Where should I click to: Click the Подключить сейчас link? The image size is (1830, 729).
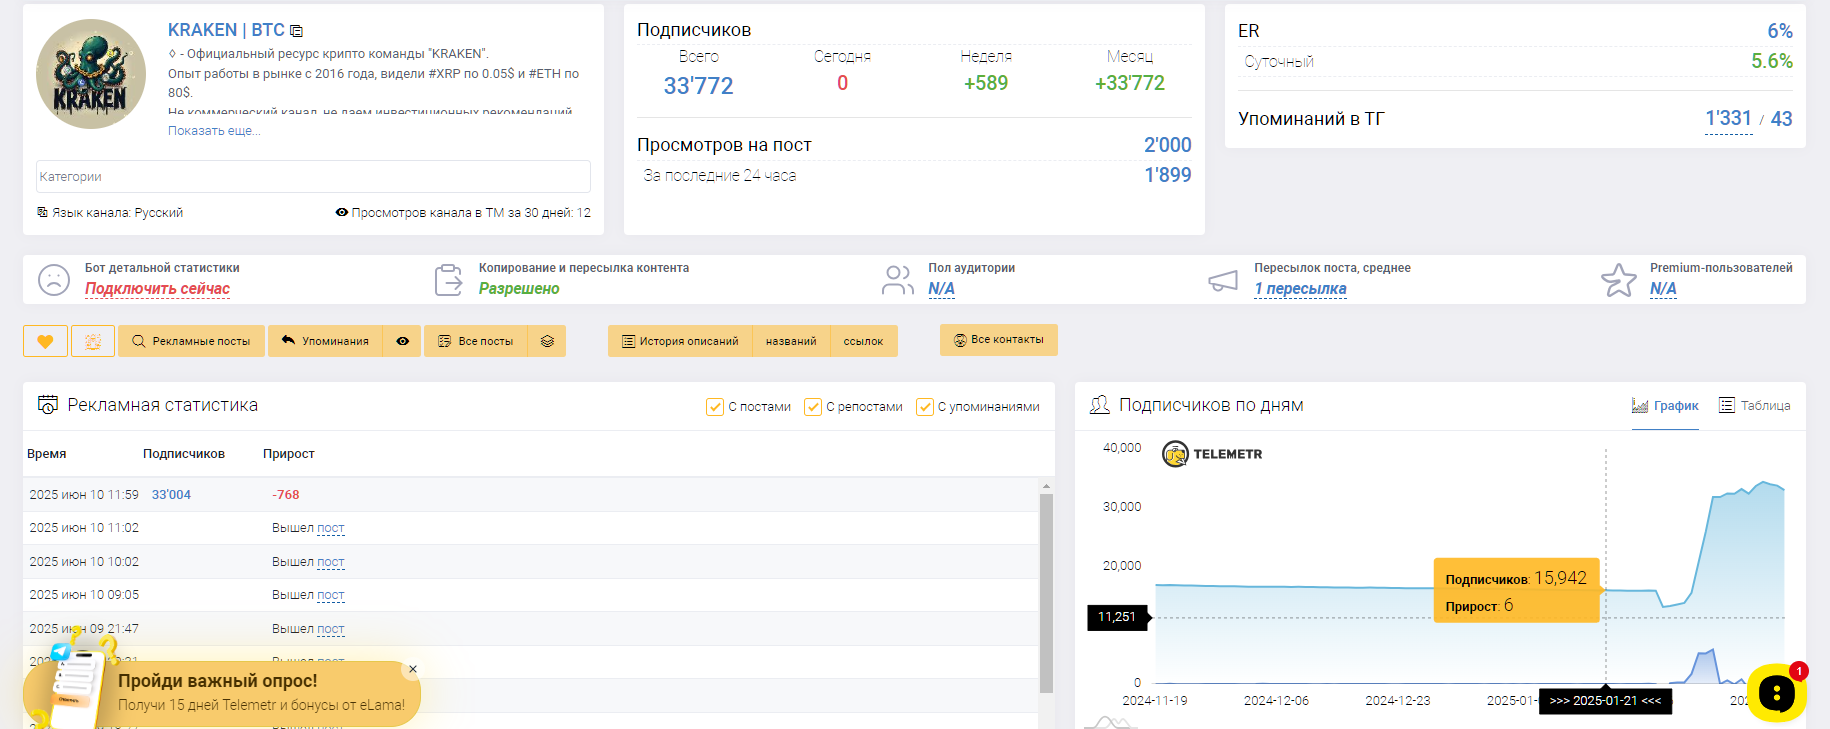click(x=157, y=289)
